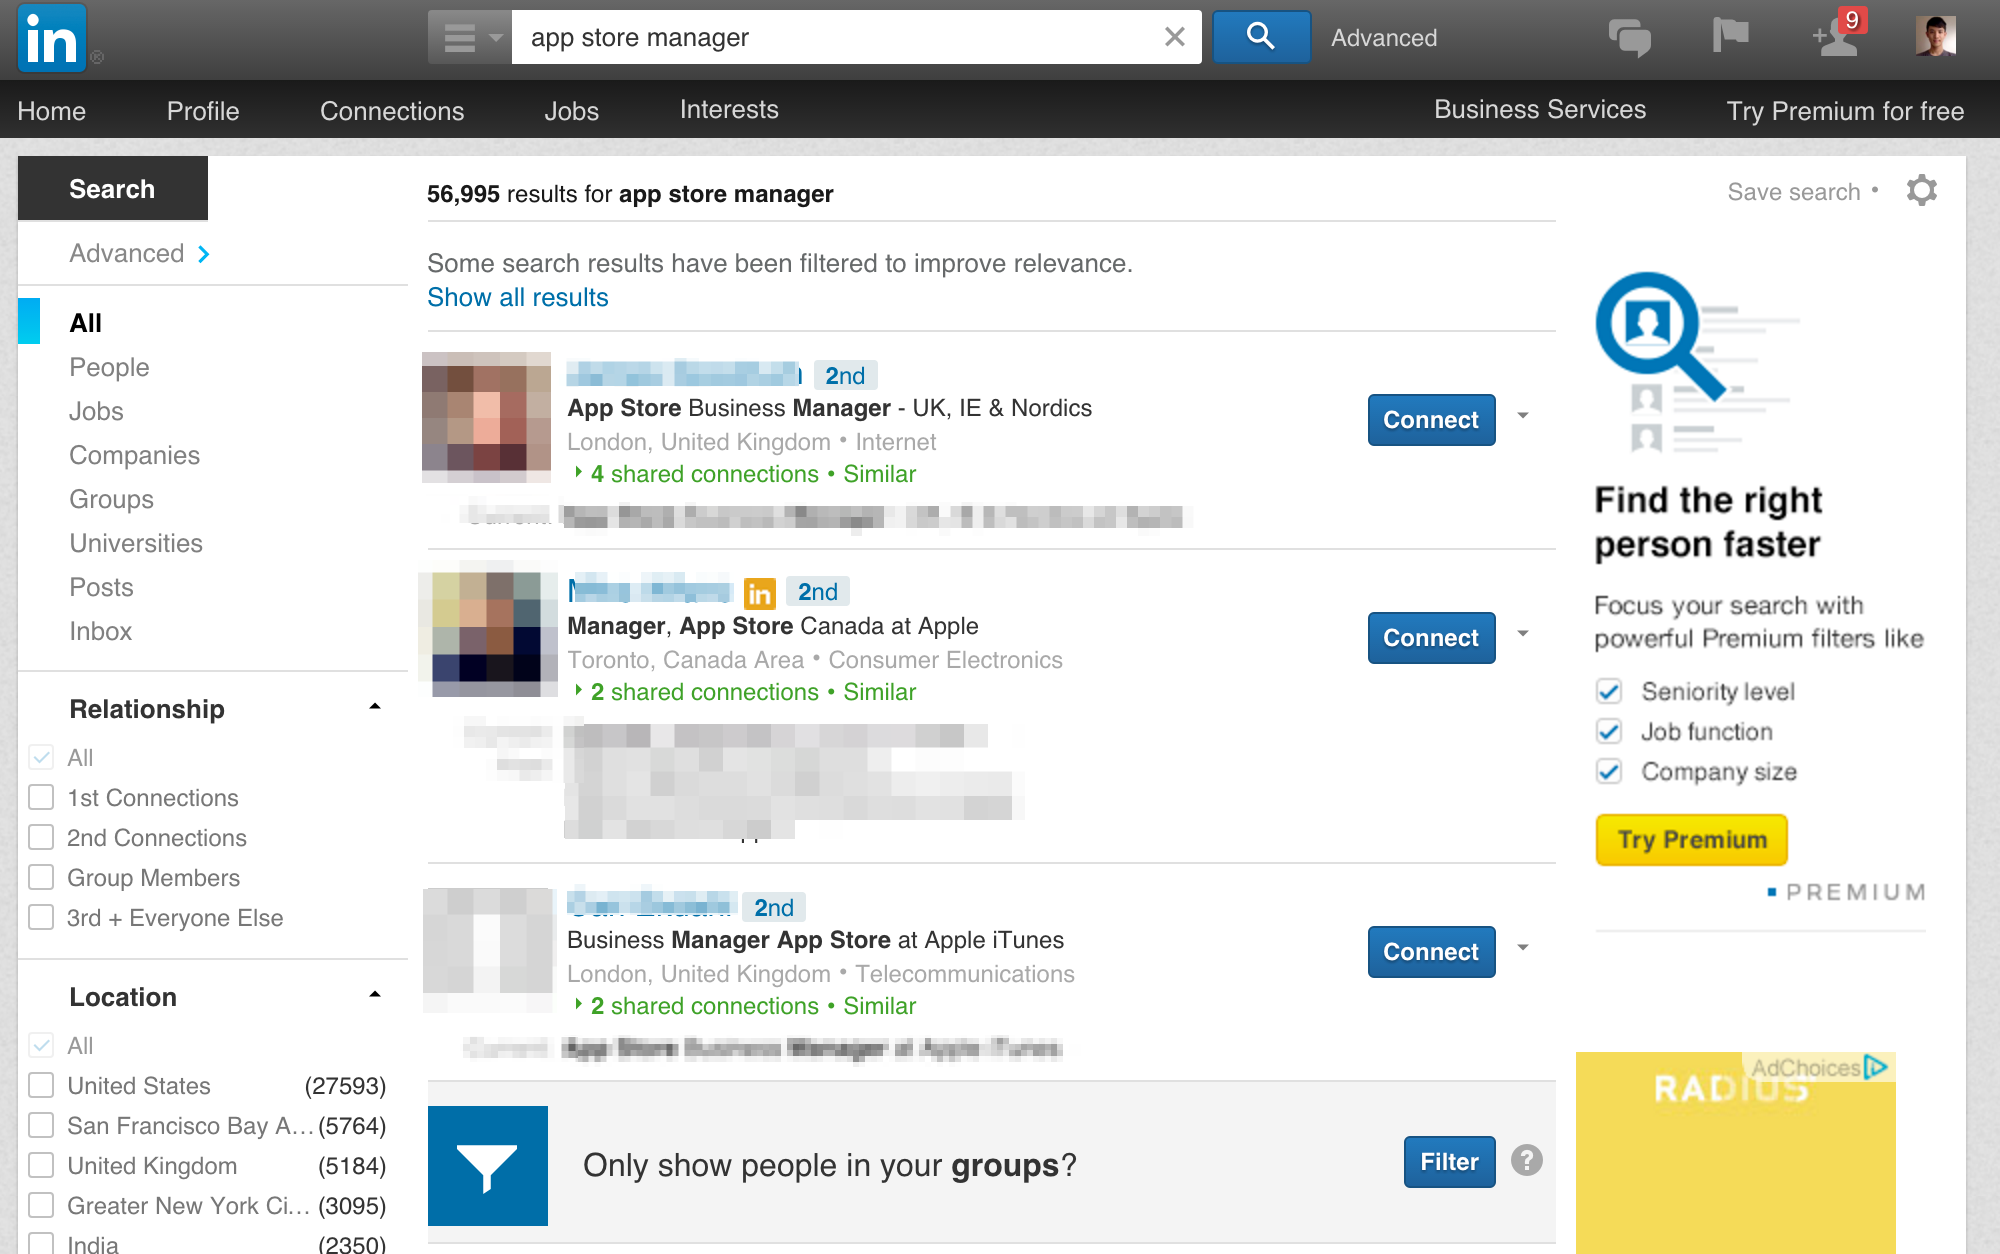Open the Advanced link next to the search button
Viewport: 2000px width, 1254px height.
click(x=1384, y=38)
